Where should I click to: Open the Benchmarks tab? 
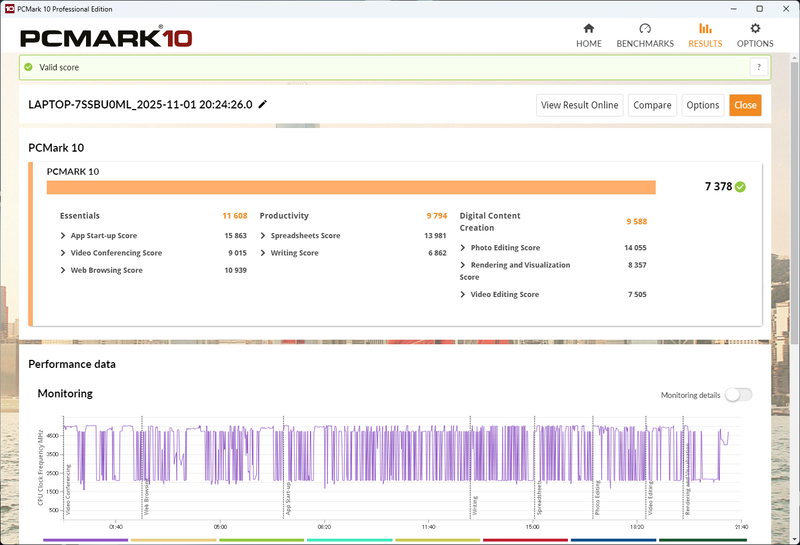645,35
